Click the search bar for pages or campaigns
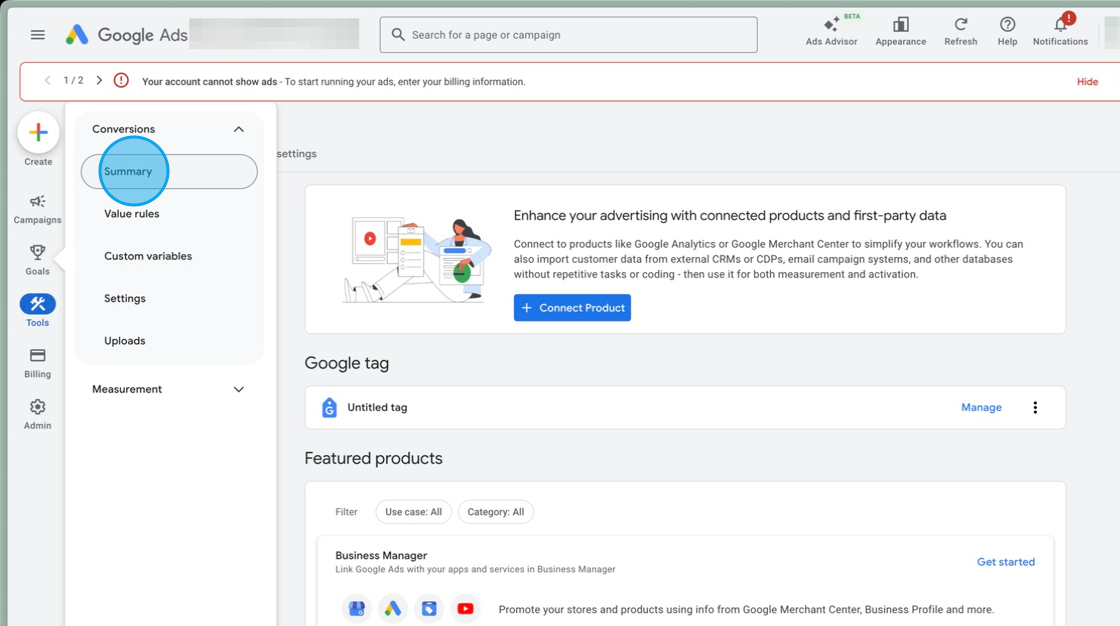1120x626 pixels. click(567, 34)
